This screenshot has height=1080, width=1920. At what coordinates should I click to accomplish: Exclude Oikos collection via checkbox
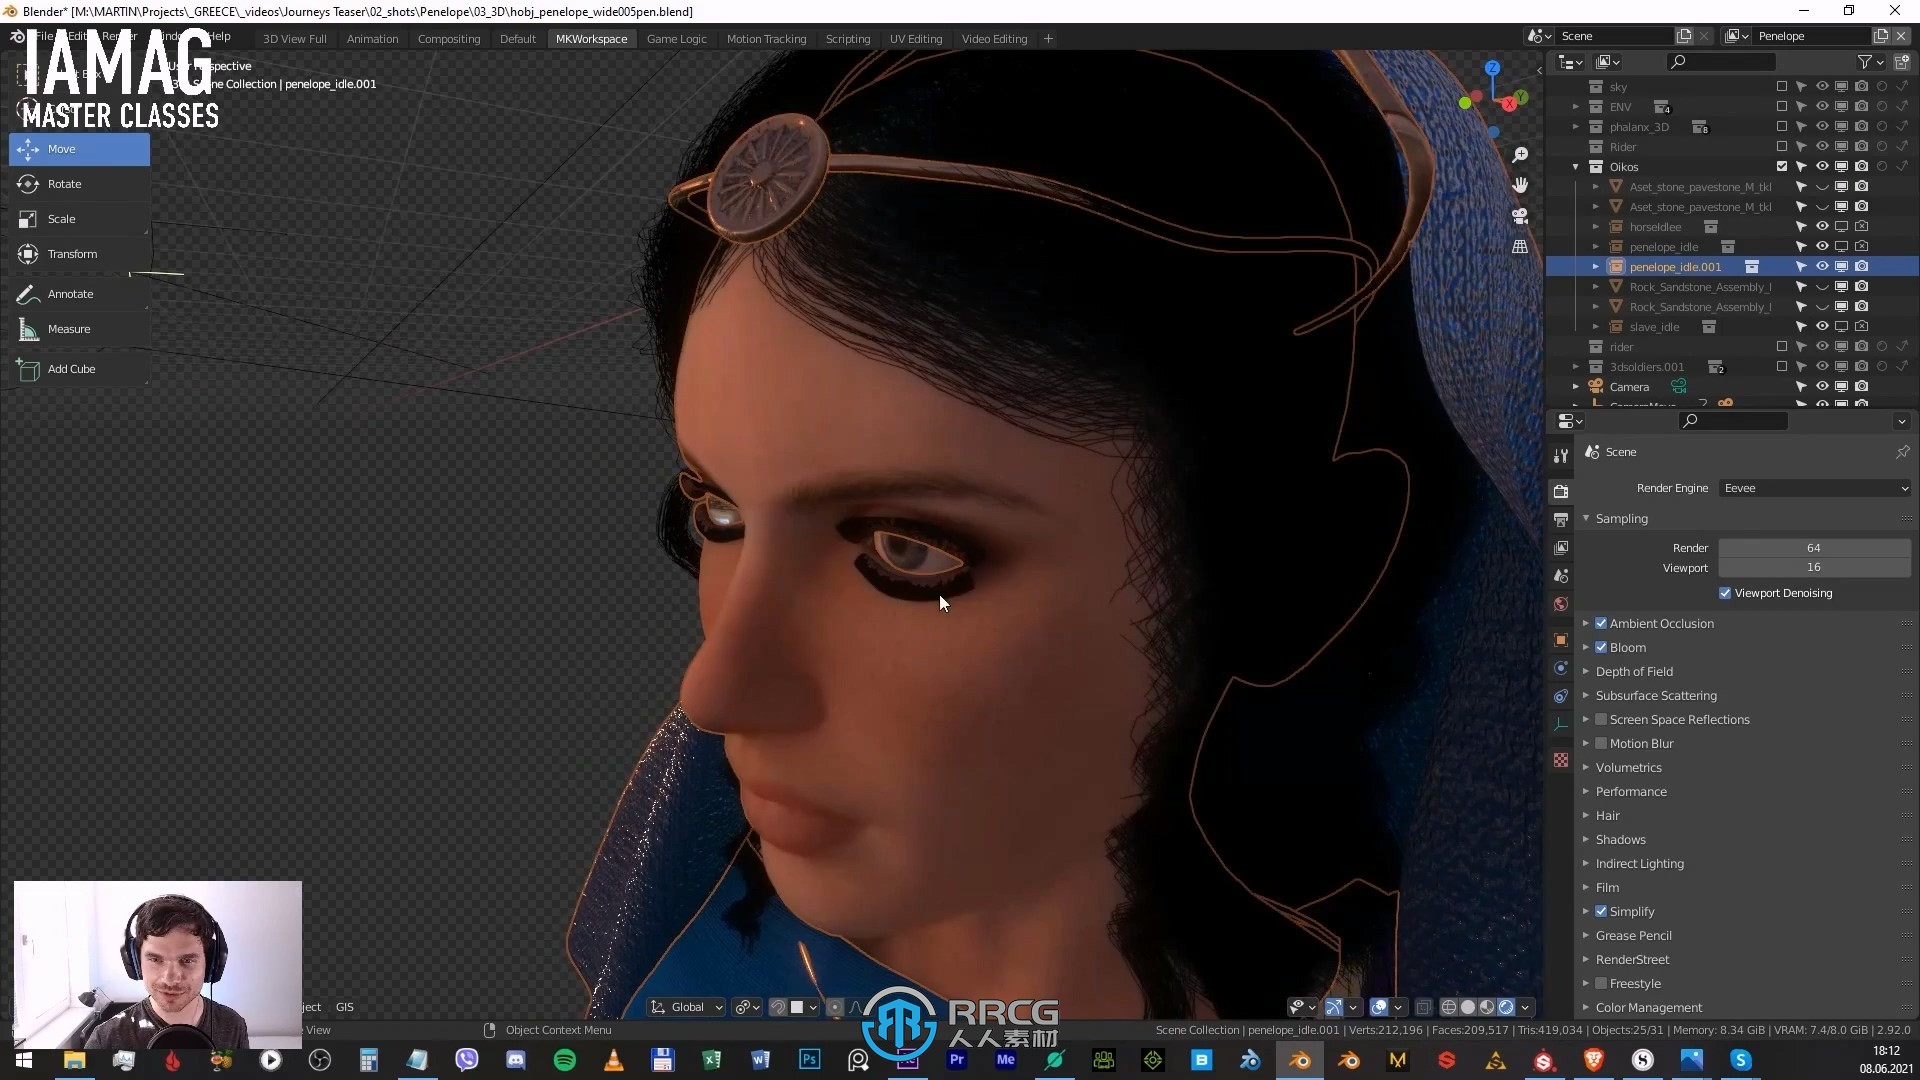click(1781, 166)
